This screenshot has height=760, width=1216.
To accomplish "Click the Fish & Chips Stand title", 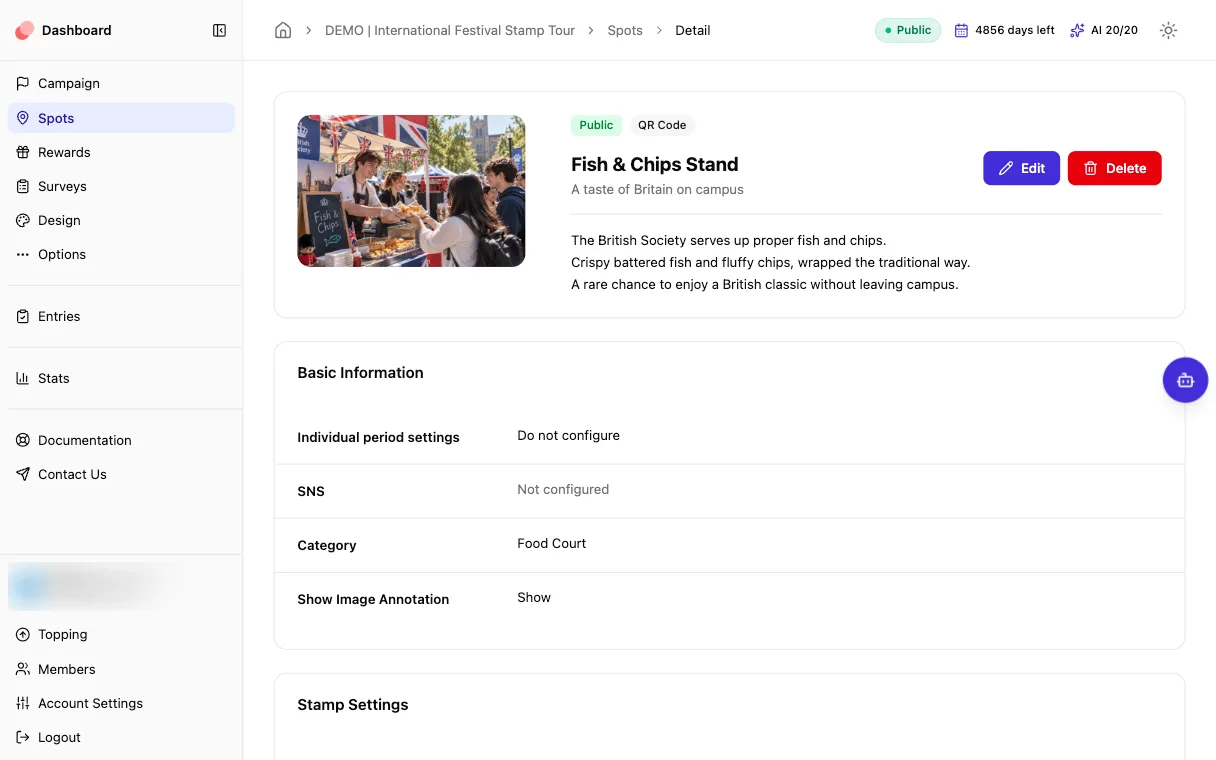I will 654,165.
